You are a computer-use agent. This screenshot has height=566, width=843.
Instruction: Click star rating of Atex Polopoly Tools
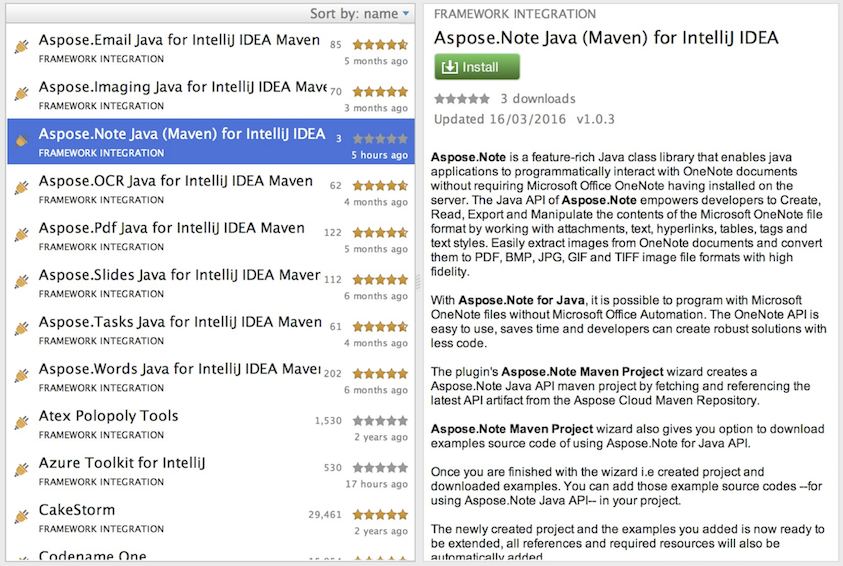pos(380,420)
